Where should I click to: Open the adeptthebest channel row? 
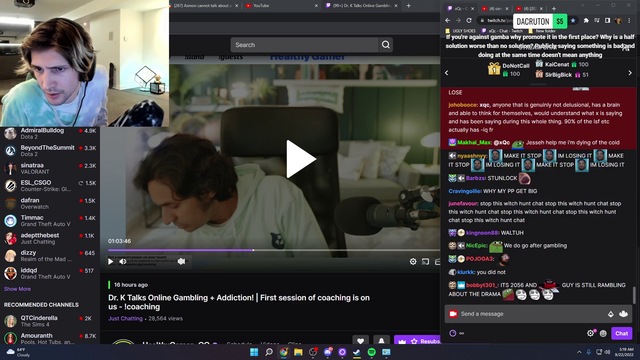tap(50, 238)
